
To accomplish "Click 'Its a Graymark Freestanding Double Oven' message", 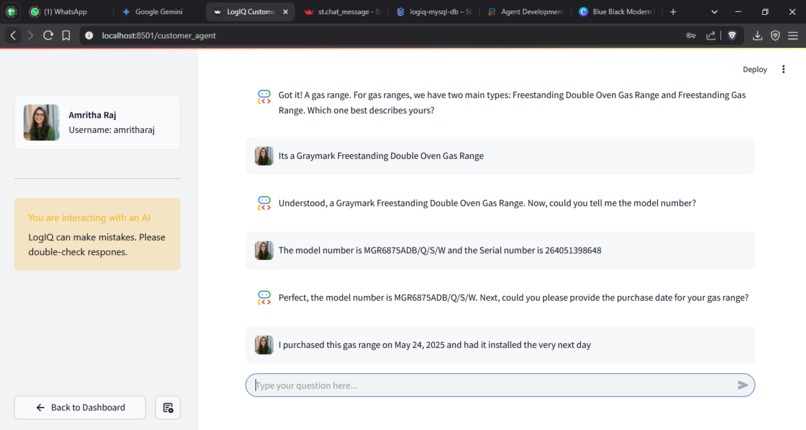I will coord(500,156).
